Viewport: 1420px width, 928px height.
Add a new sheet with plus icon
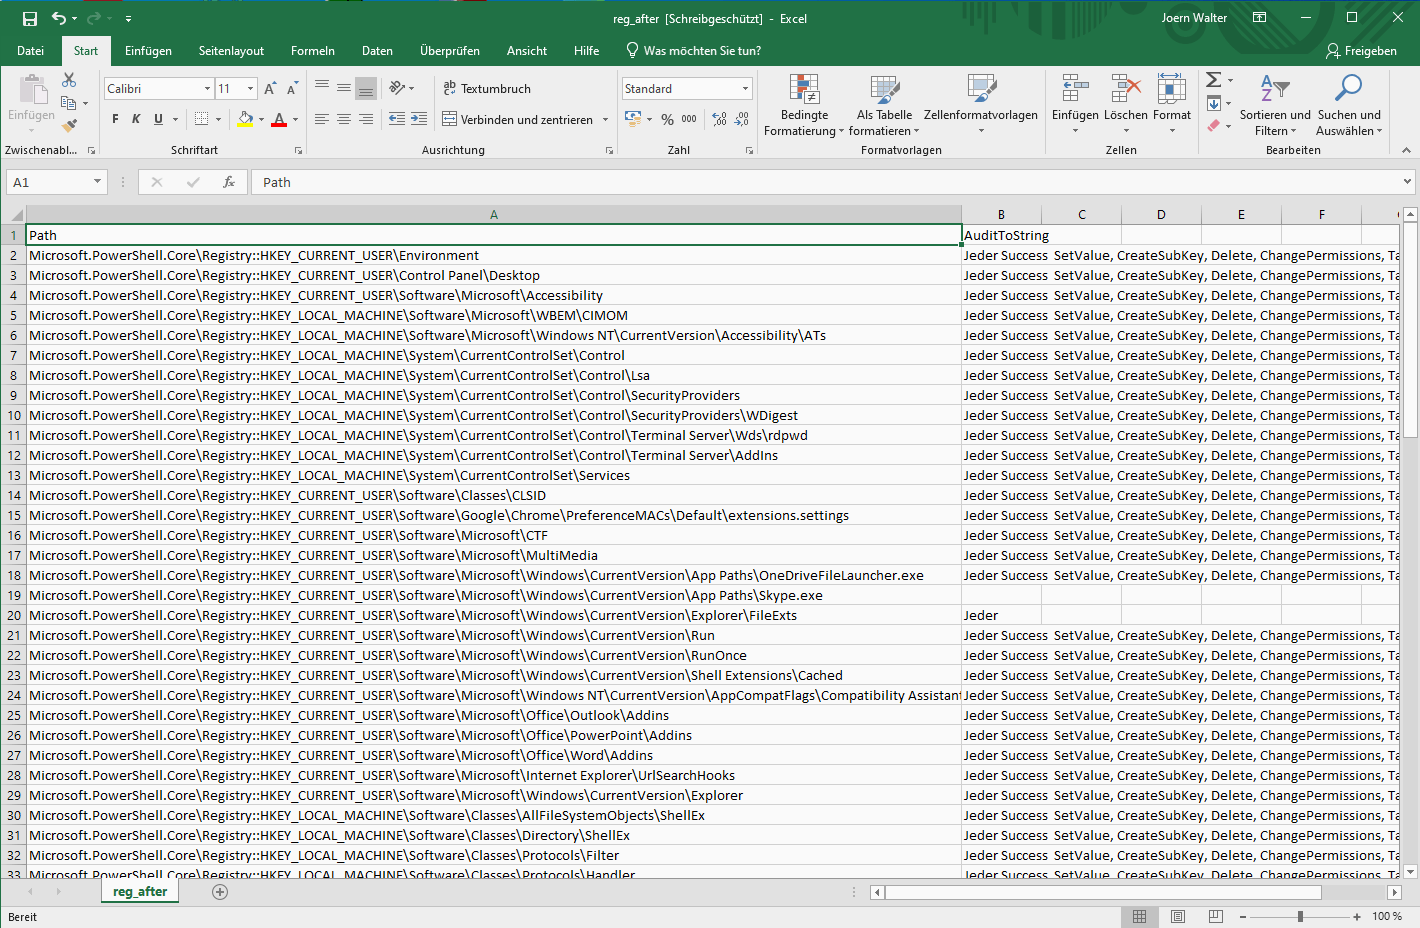[x=220, y=892]
